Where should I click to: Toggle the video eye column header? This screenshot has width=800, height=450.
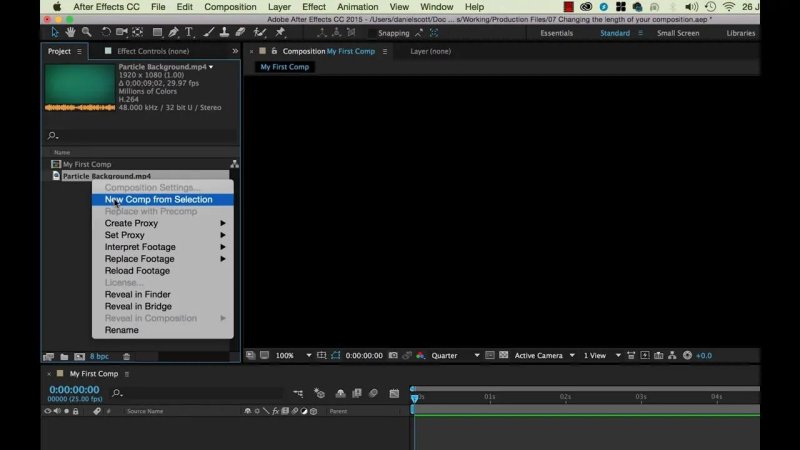[x=47, y=411]
